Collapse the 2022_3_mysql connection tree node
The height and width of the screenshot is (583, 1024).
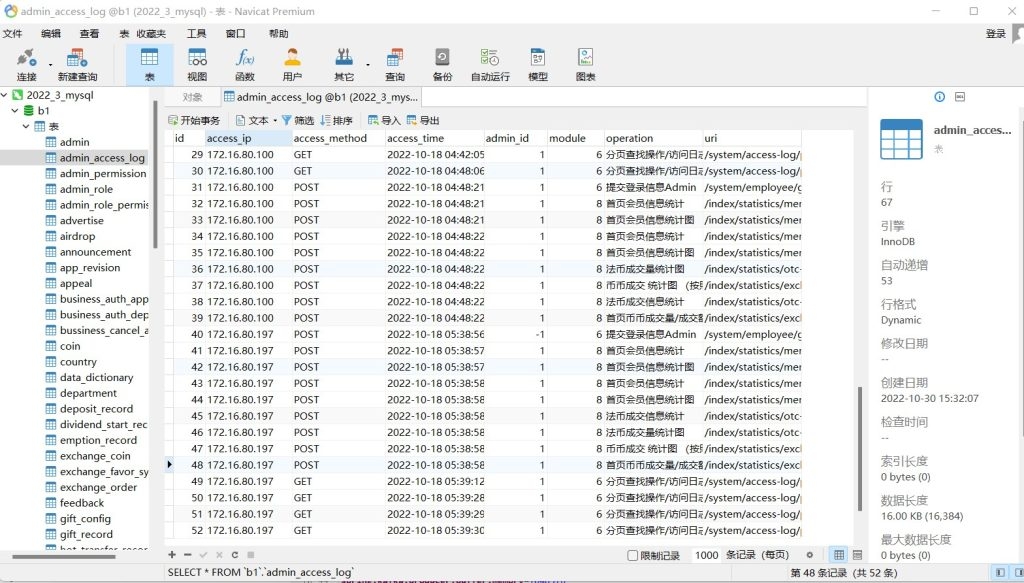pyautogui.click(x=6, y=95)
